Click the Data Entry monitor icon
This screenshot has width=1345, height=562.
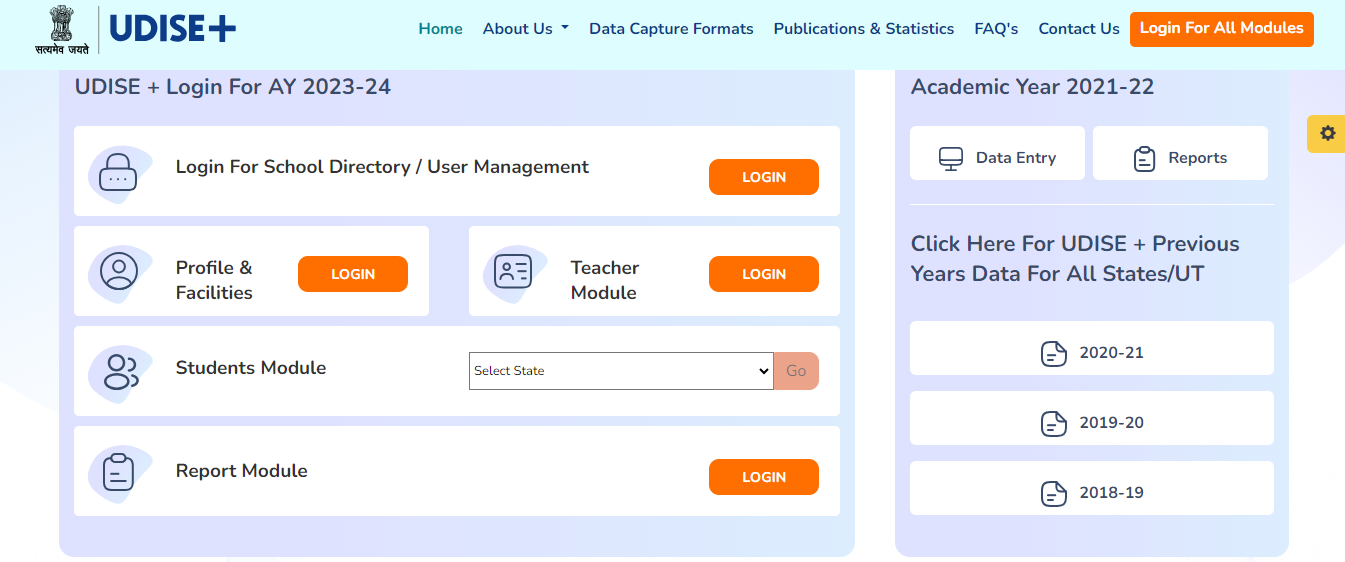pos(951,158)
